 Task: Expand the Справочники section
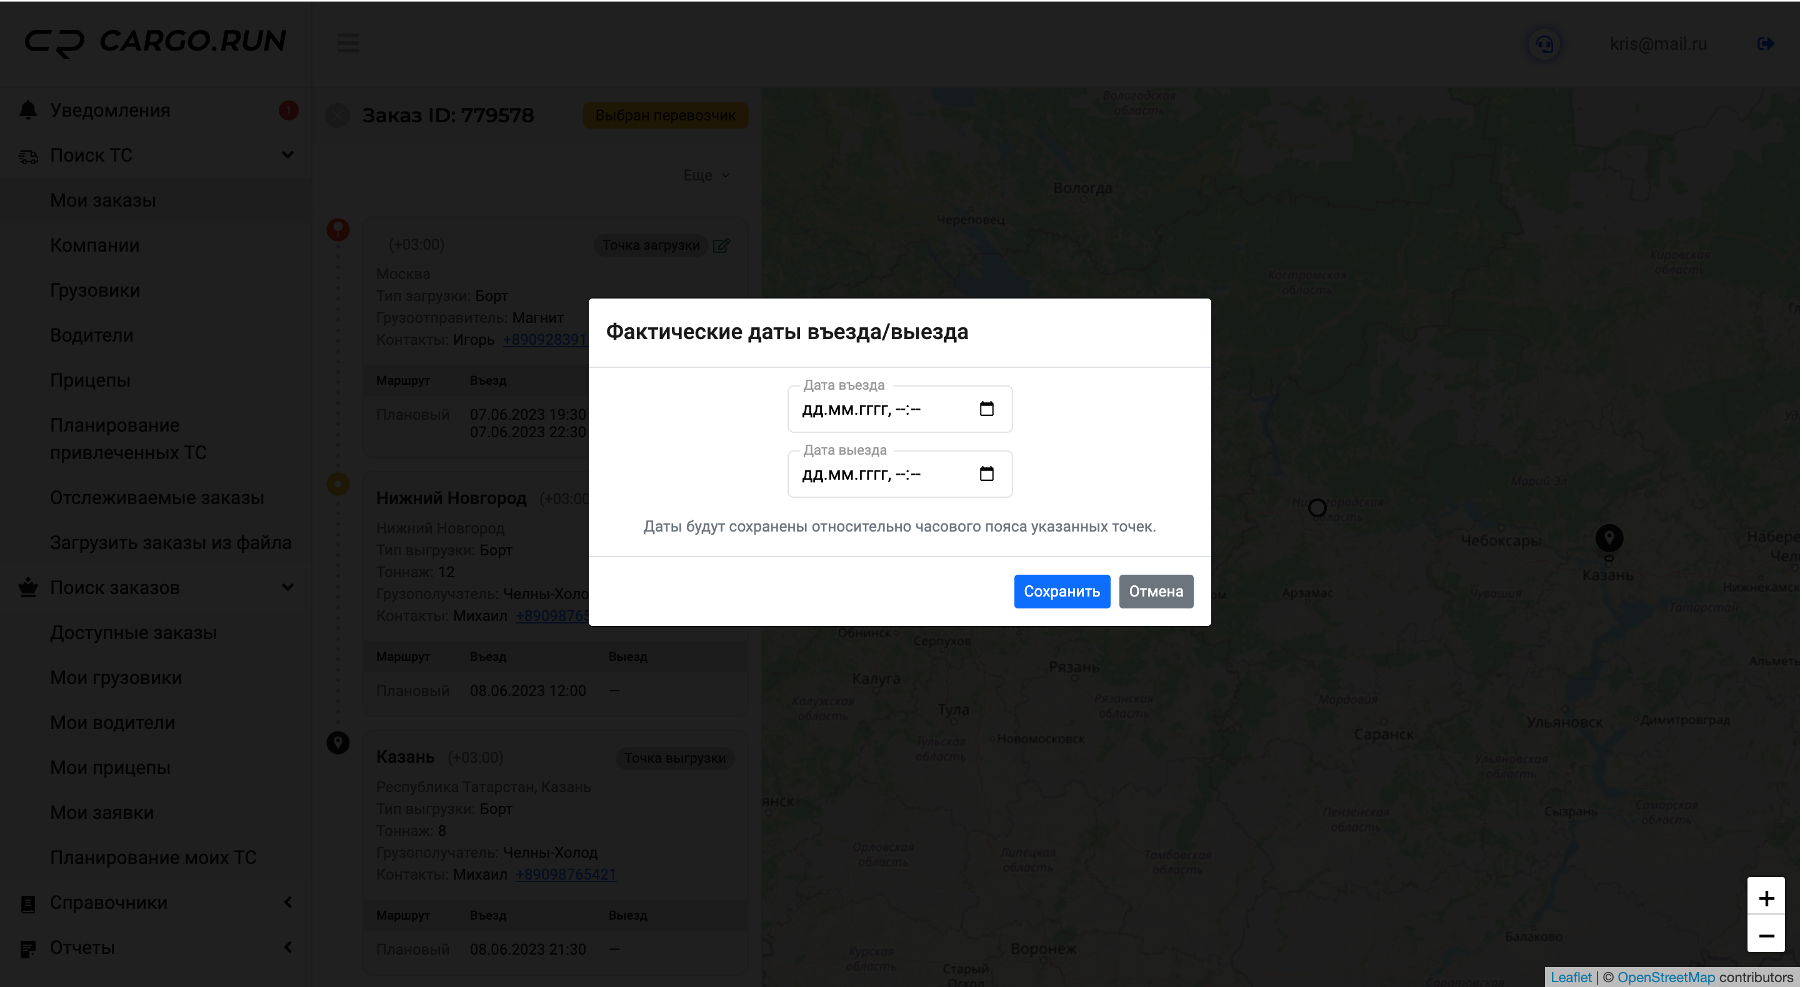point(287,902)
